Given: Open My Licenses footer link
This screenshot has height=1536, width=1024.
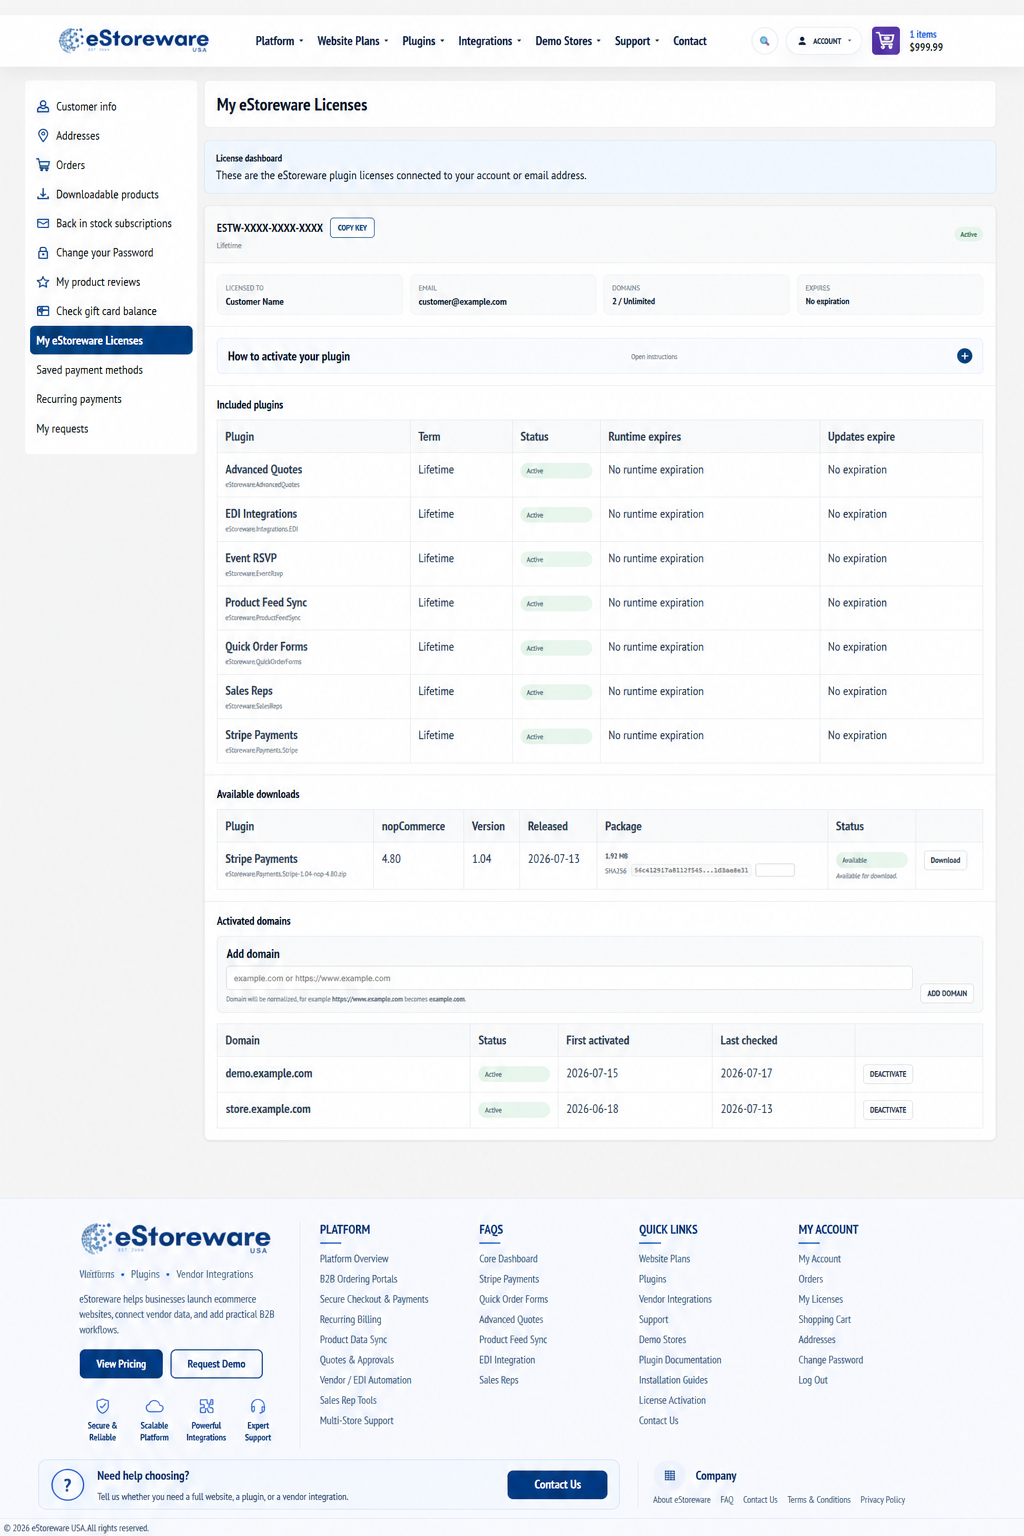Looking at the screenshot, I should pos(820,1299).
